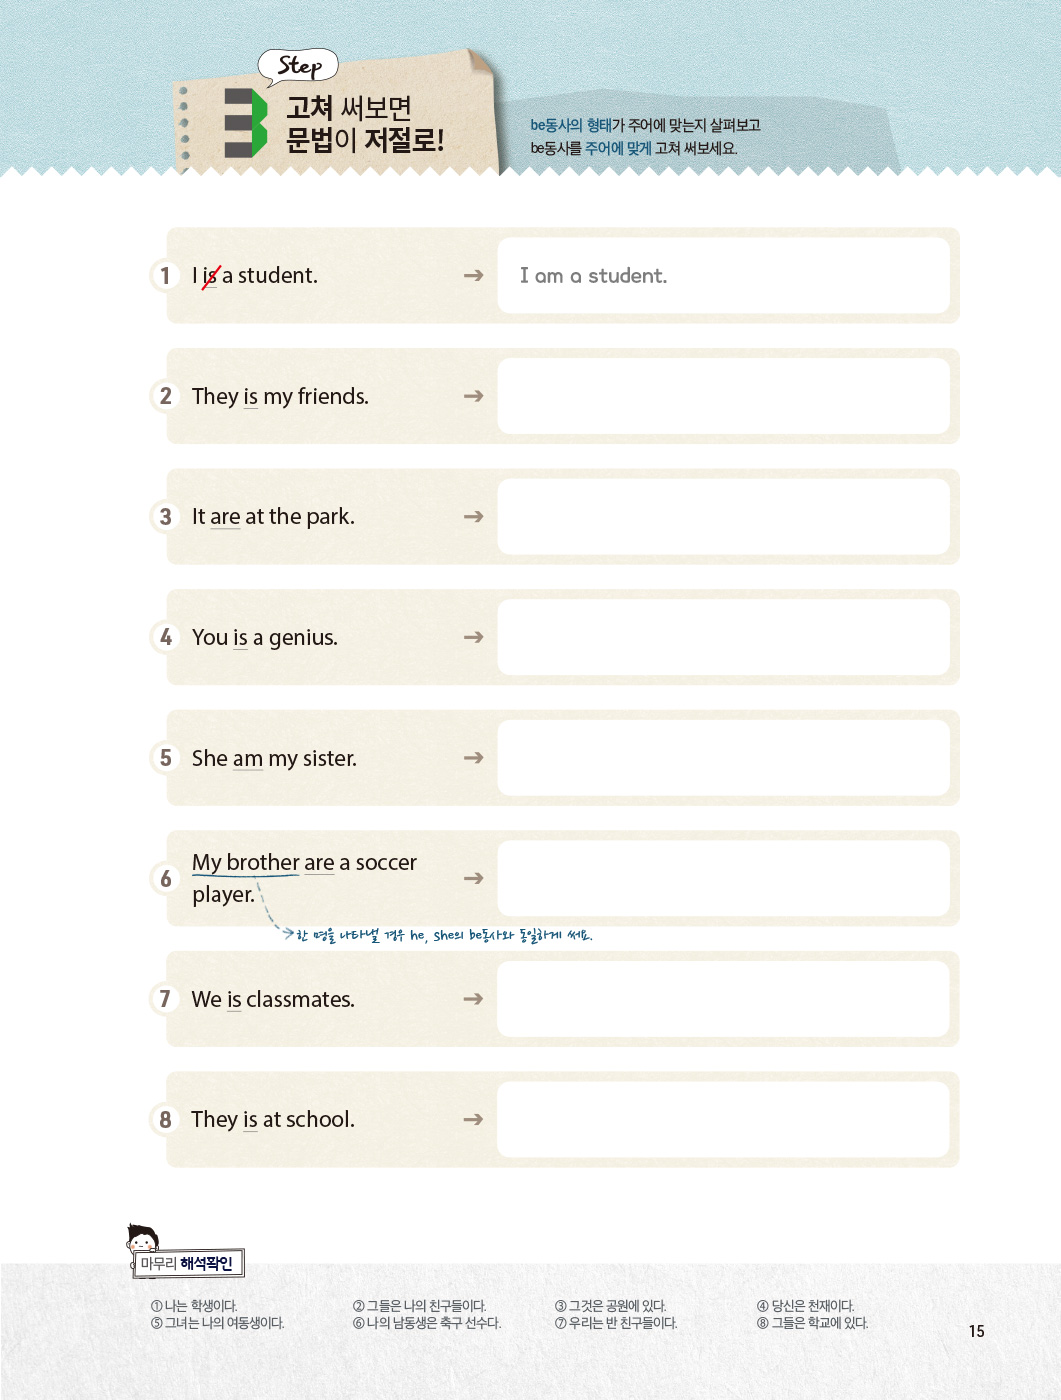Screen dimensions: 1061x1400
Task: Click the answer box for "They is my friends."
Action: pos(723,396)
